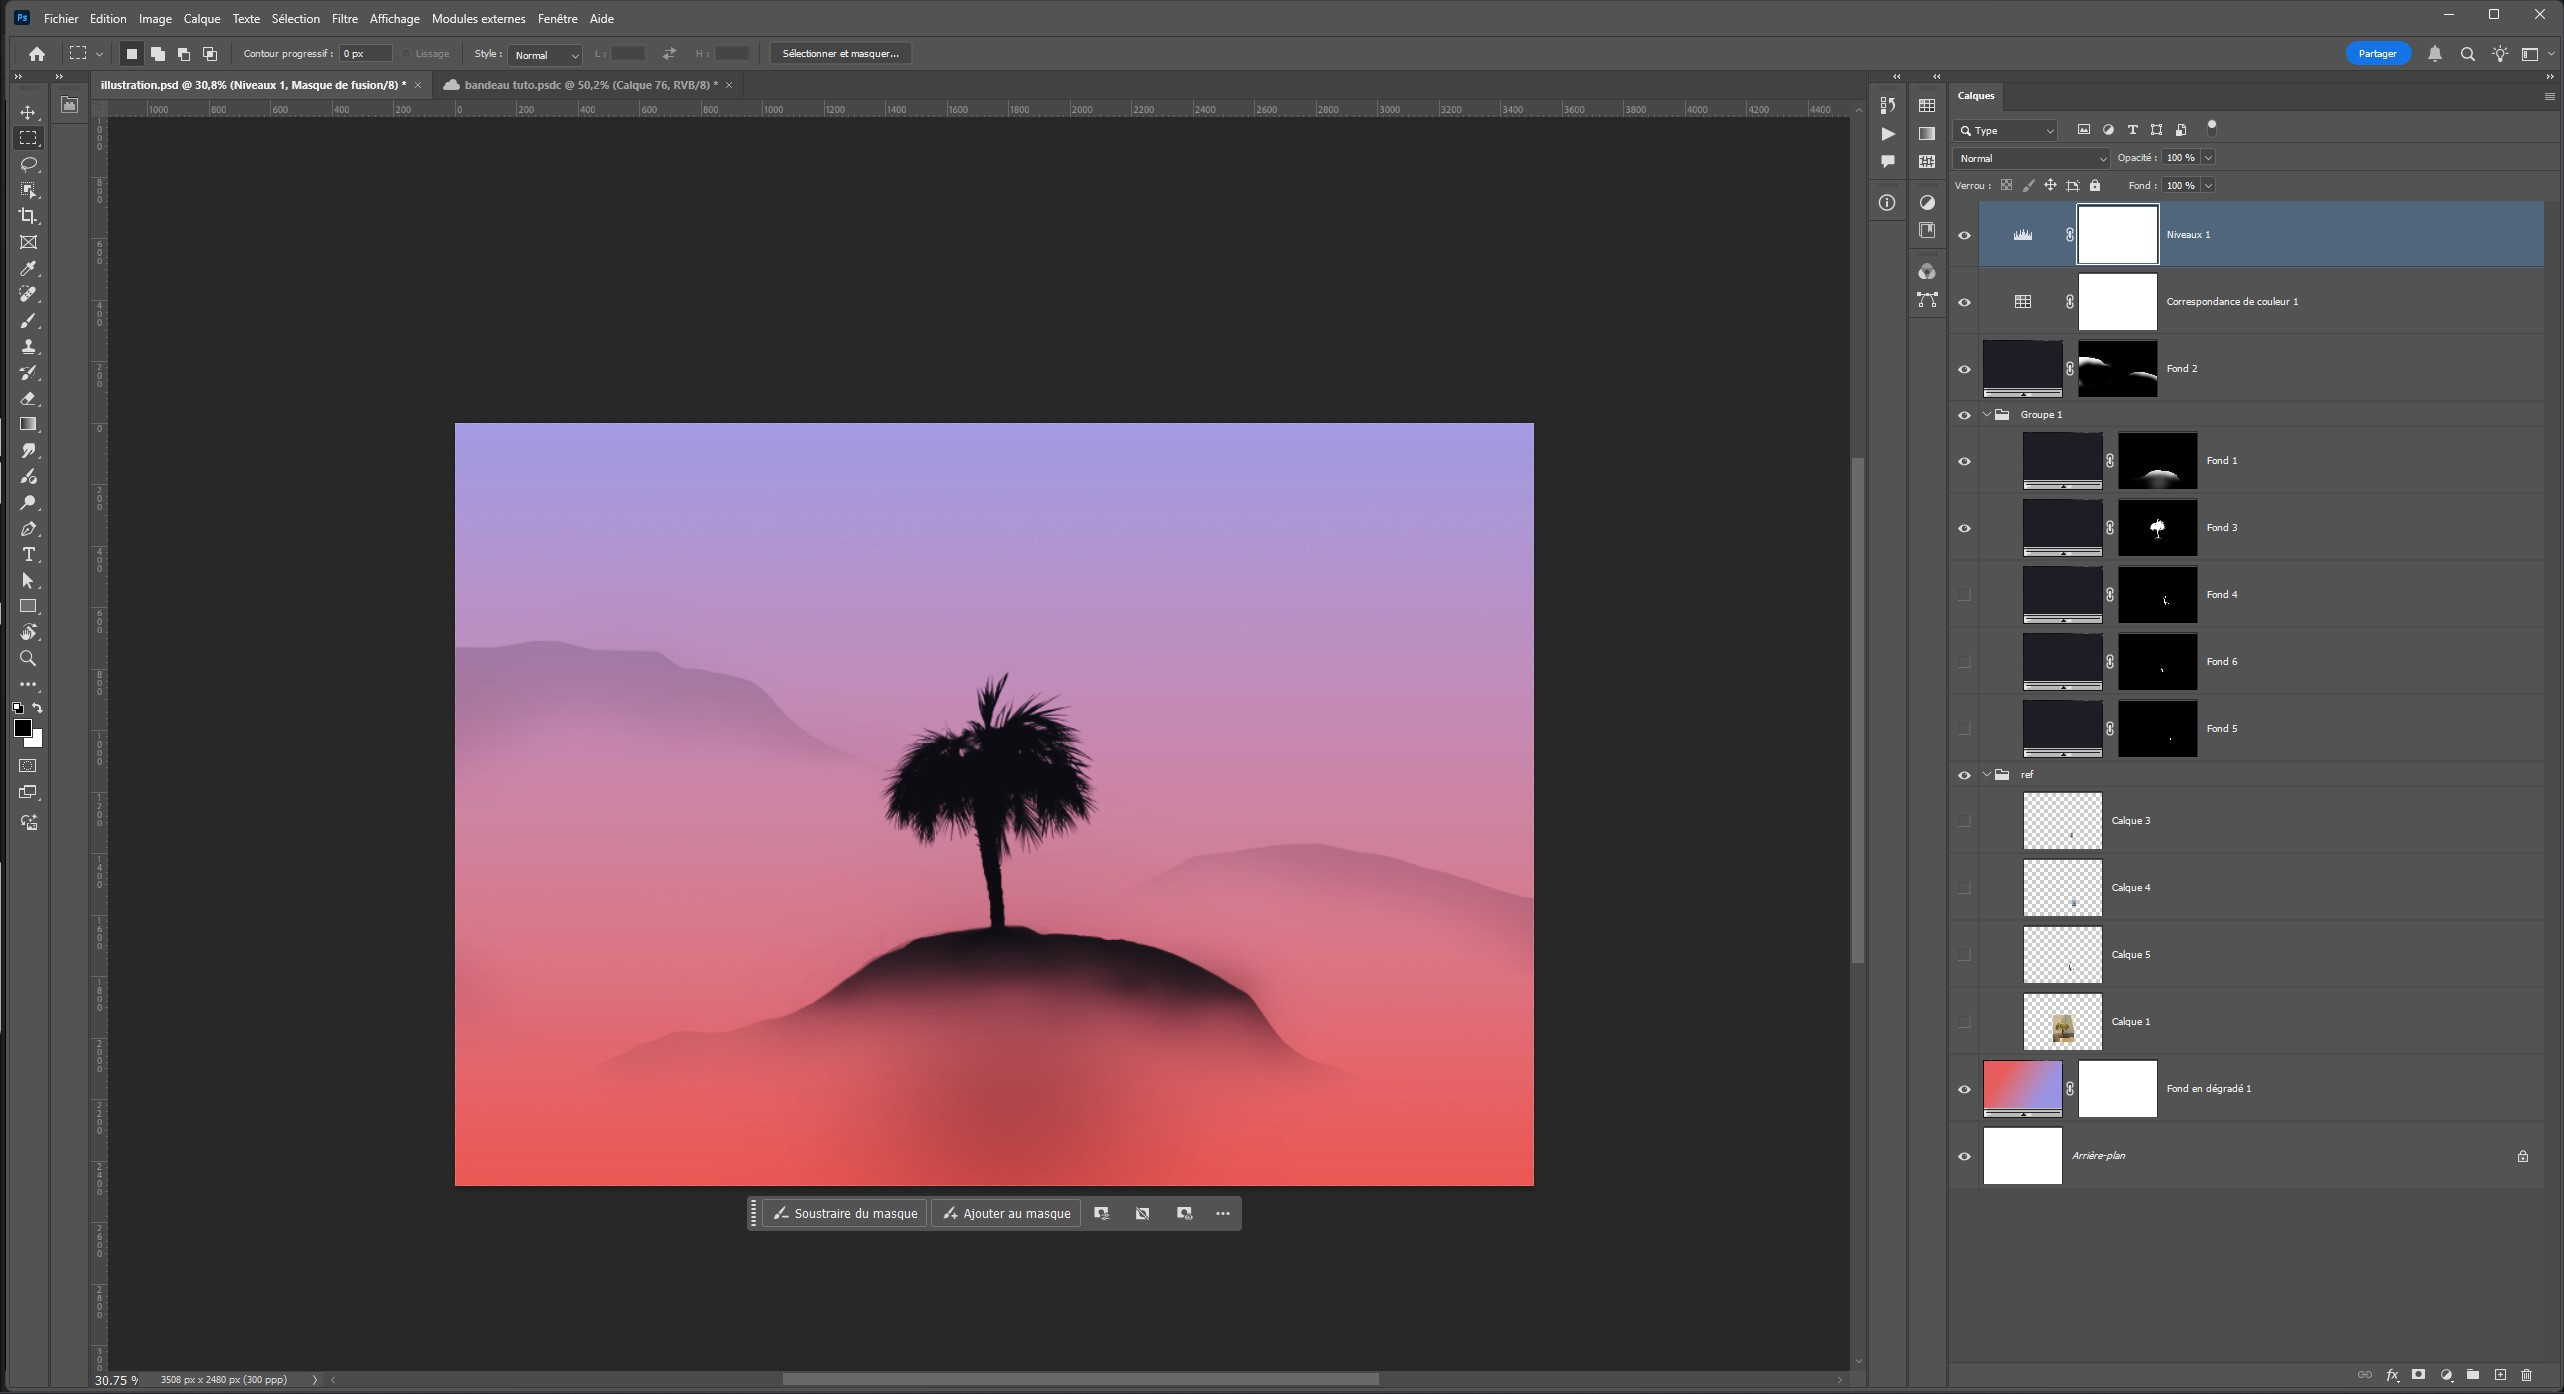Viewport: 2564px width, 1394px height.
Task: Click the add layer style fx icon
Action: click(x=2392, y=1375)
